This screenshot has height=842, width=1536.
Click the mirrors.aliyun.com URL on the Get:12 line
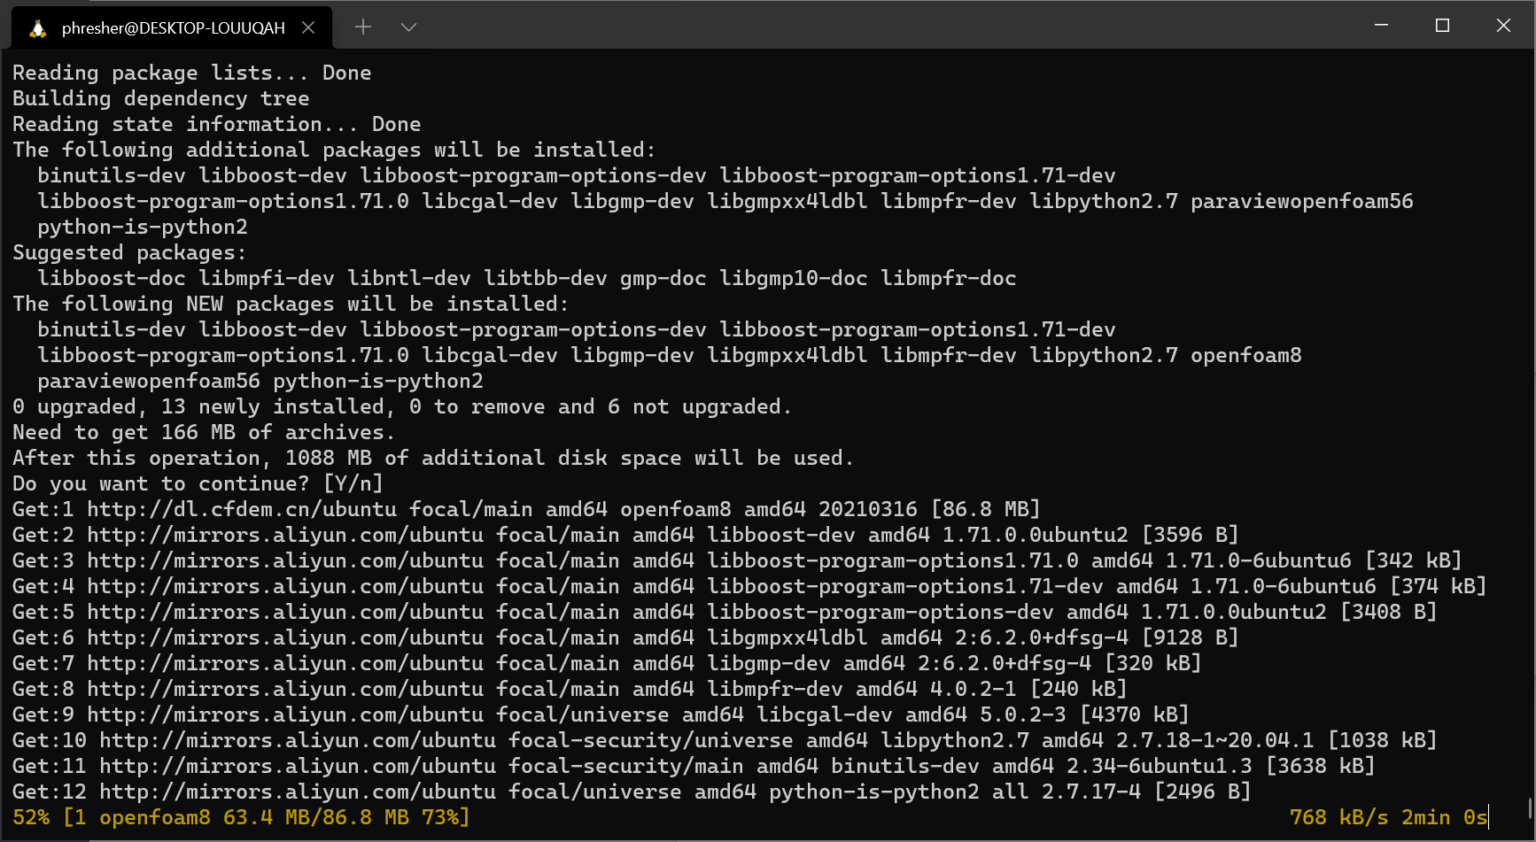pyautogui.click(x=297, y=792)
